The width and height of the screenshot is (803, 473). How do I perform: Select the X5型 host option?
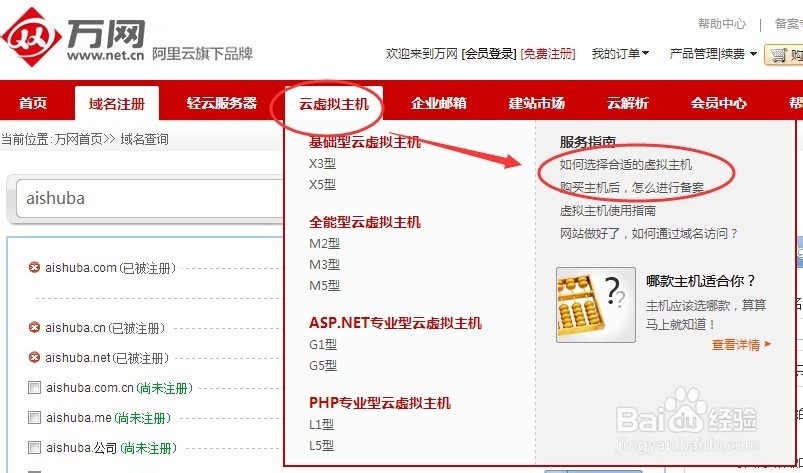323,184
